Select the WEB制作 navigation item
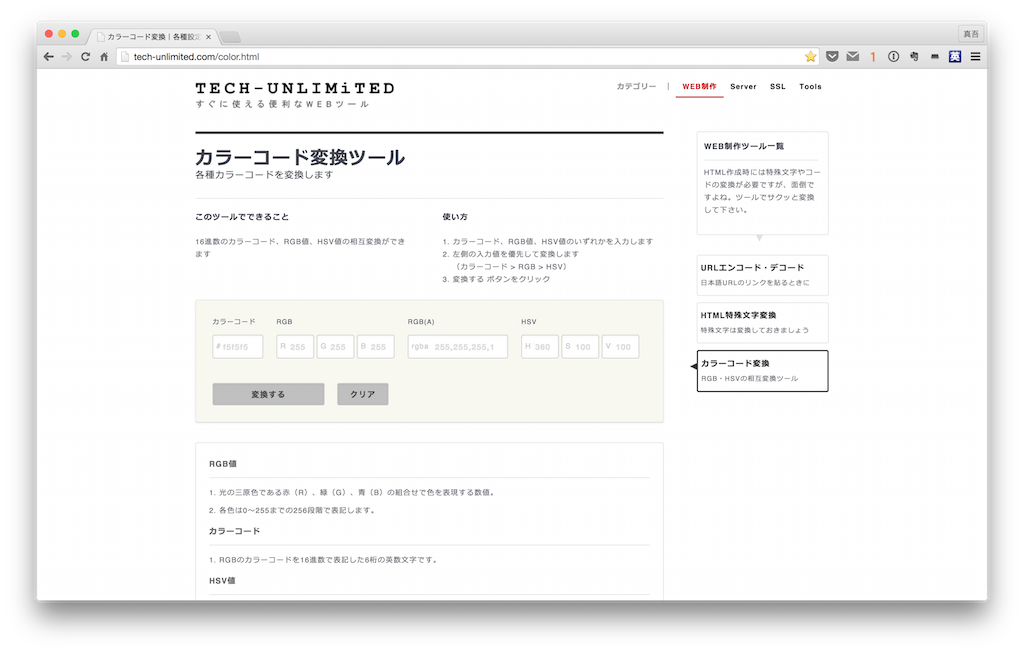This screenshot has width=1024, height=653. pyautogui.click(x=699, y=87)
